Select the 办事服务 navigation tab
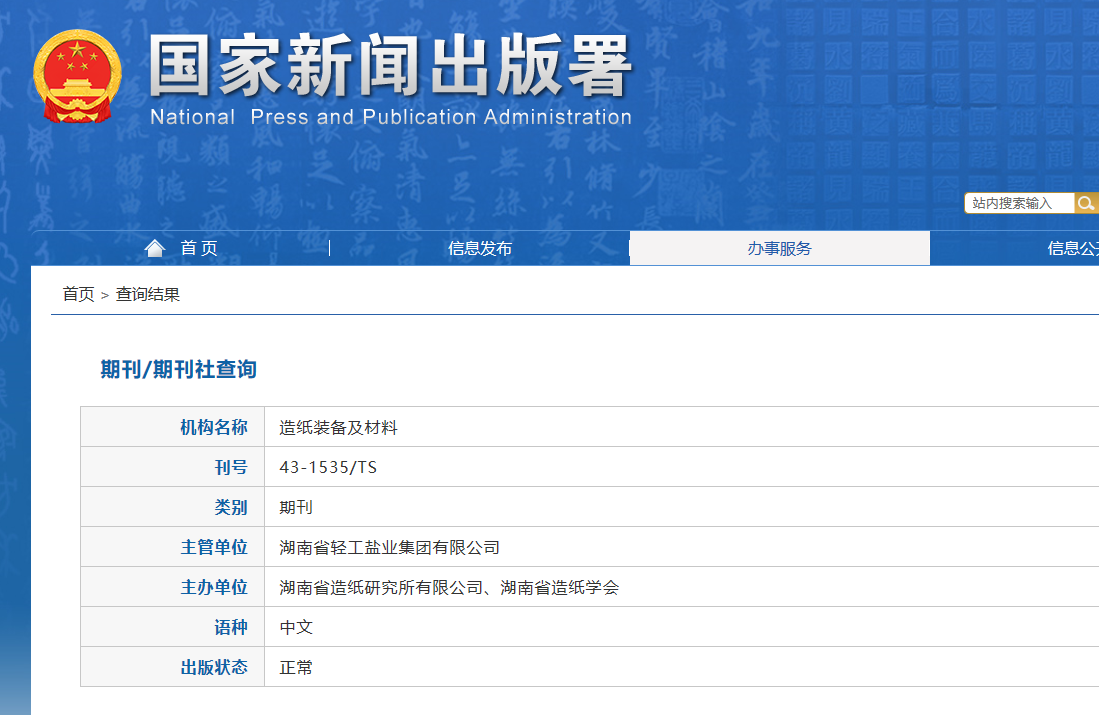The height and width of the screenshot is (715, 1099). [x=779, y=248]
